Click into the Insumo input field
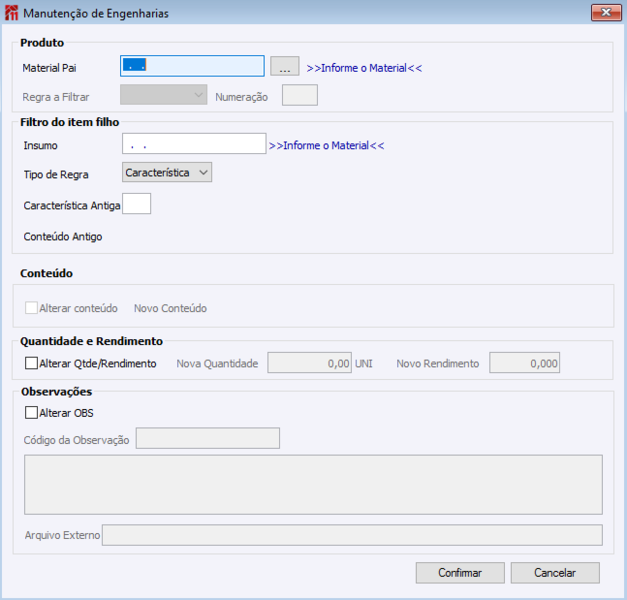The width and height of the screenshot is (627, 600). (x=194, y=144)
